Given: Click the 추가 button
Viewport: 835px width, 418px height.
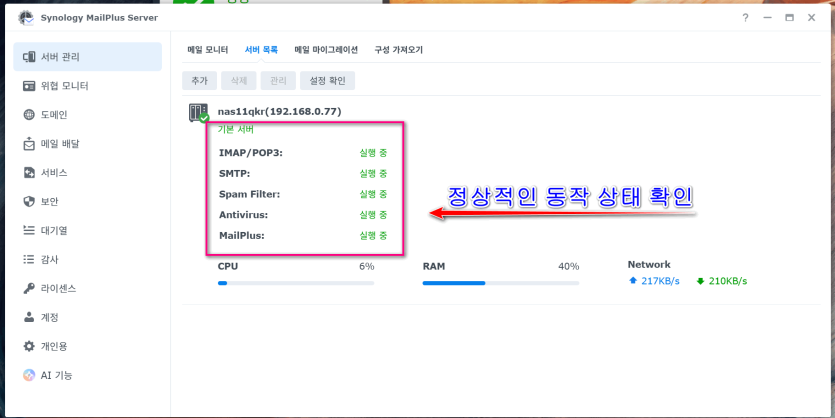Looking at the screenshot, I should pos(199,81).
